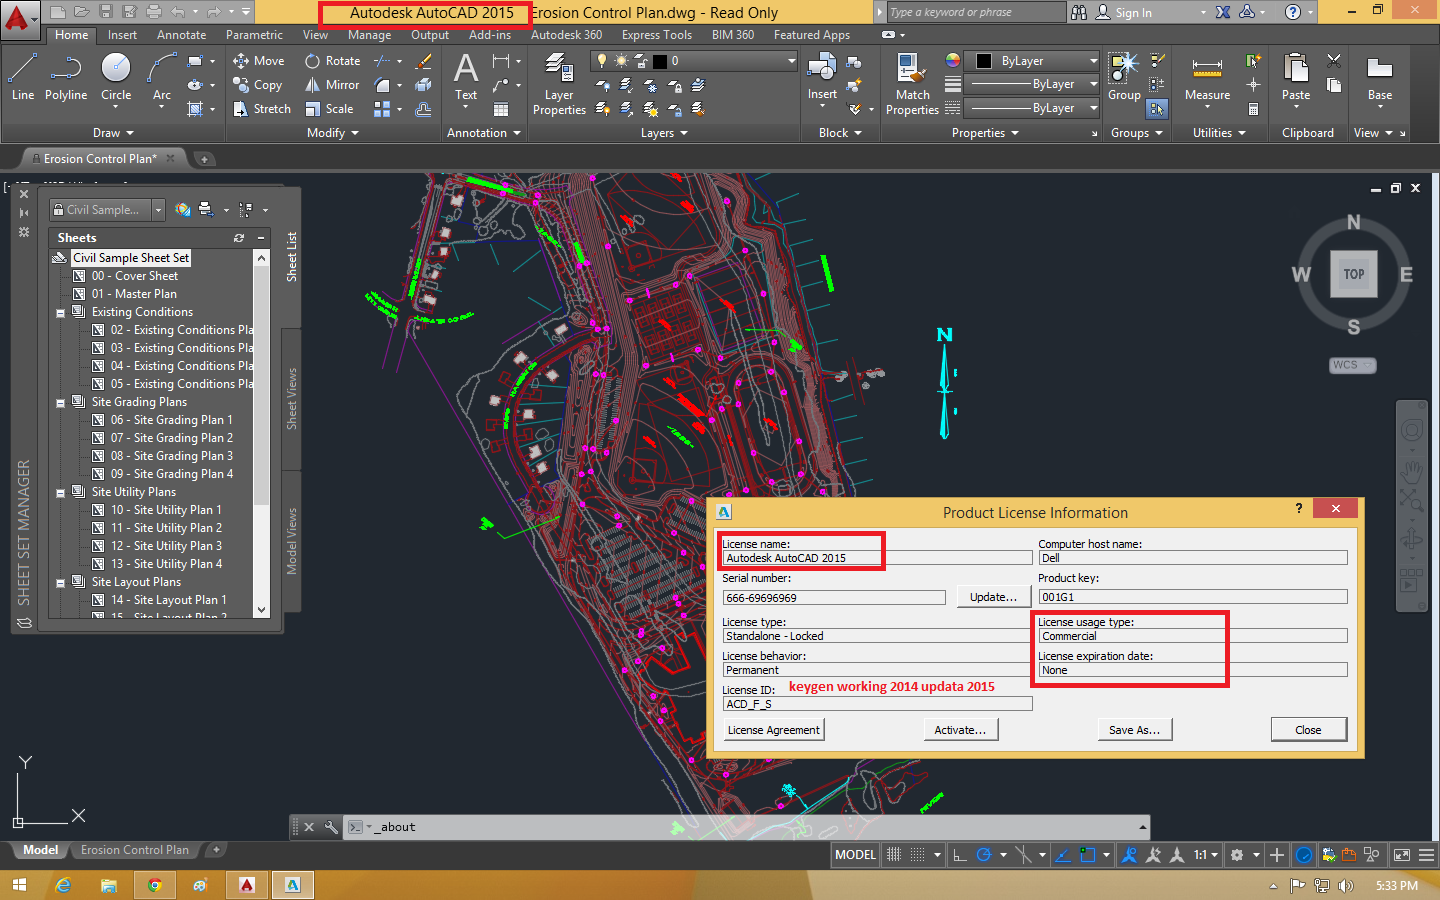This screenshot has height=900, width=1440.
Task: Click the Update... button
Action: (993, 597)
